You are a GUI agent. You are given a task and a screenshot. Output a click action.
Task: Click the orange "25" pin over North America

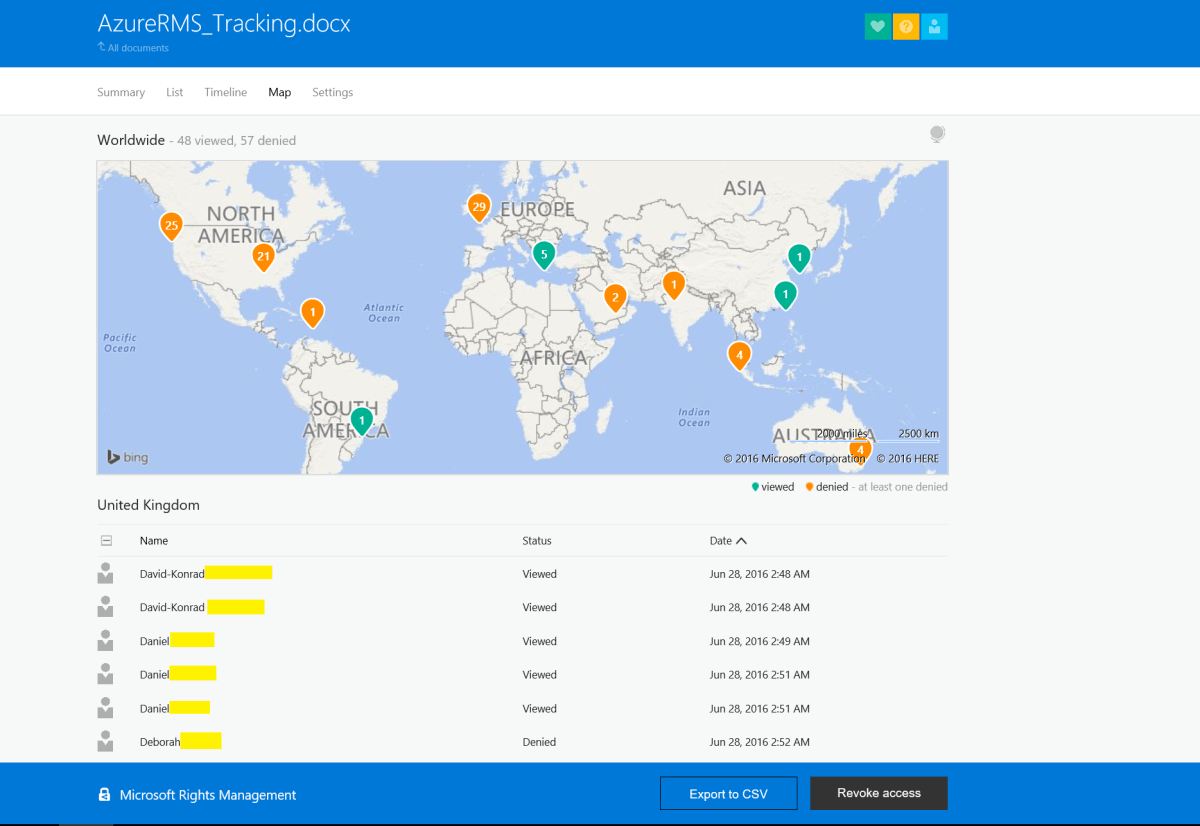coord(171,226)
